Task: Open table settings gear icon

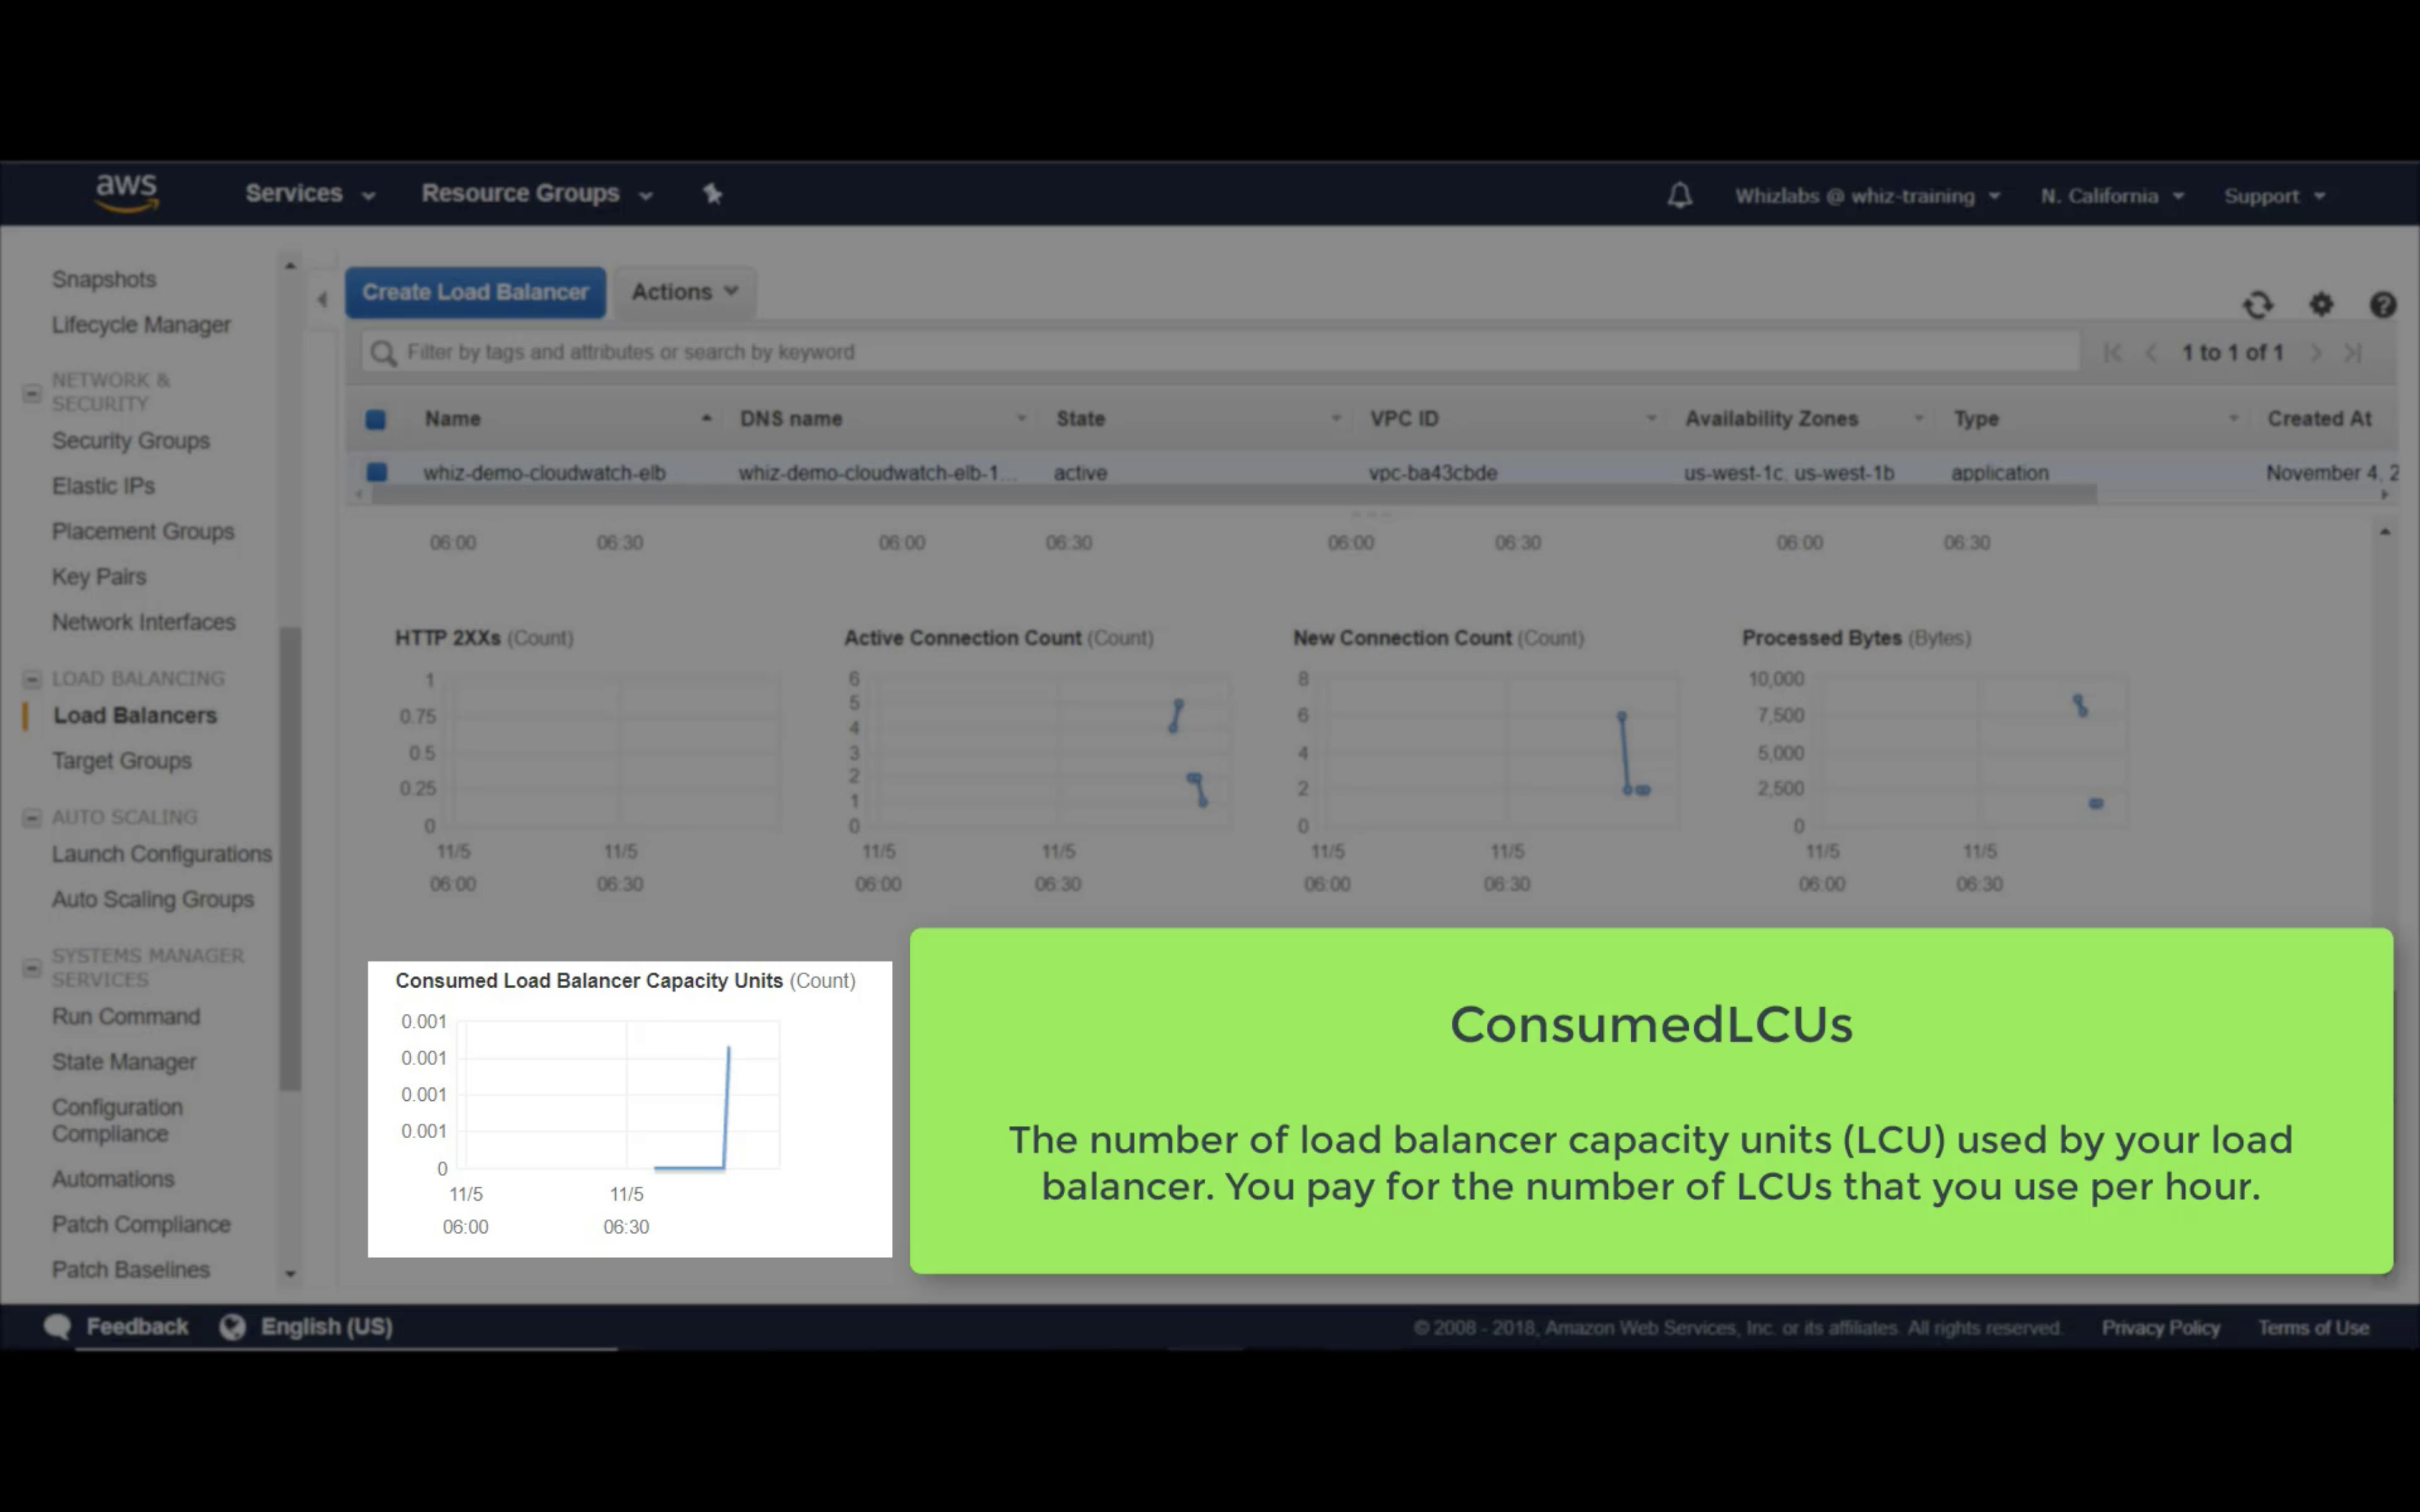Action: coord(2321,305)
